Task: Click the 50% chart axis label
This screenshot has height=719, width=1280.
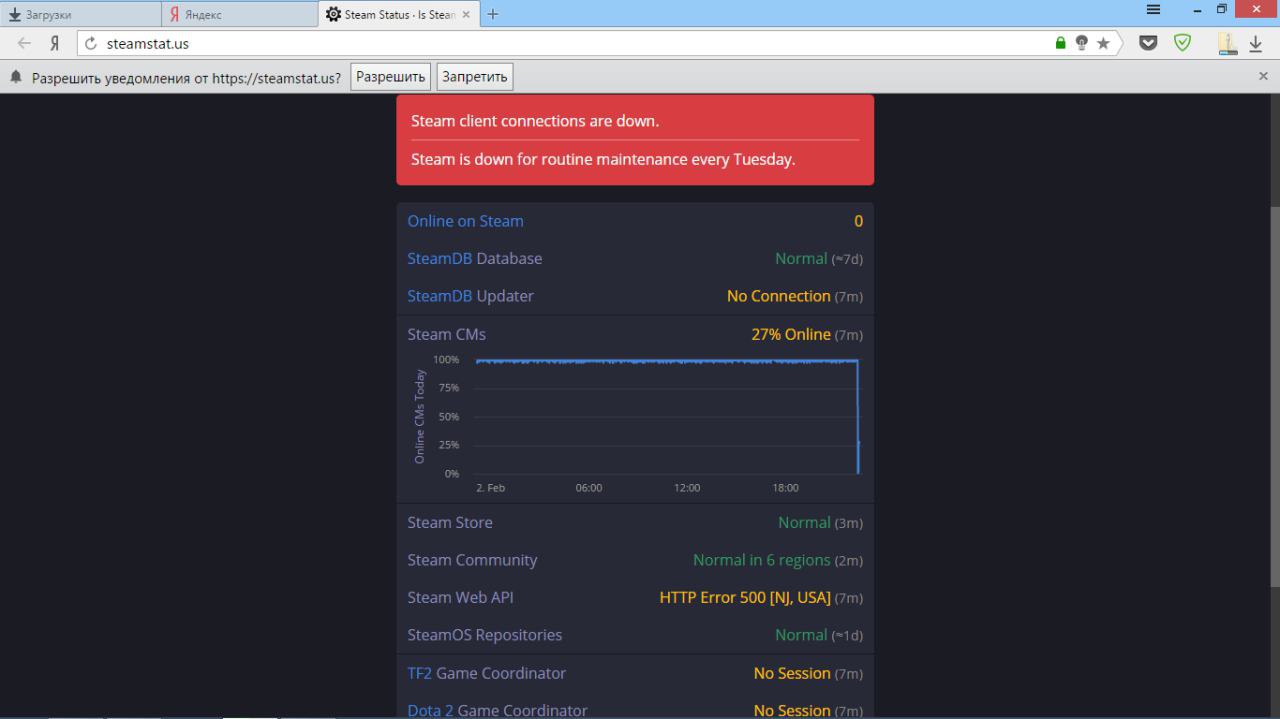Action: point(449,416)
